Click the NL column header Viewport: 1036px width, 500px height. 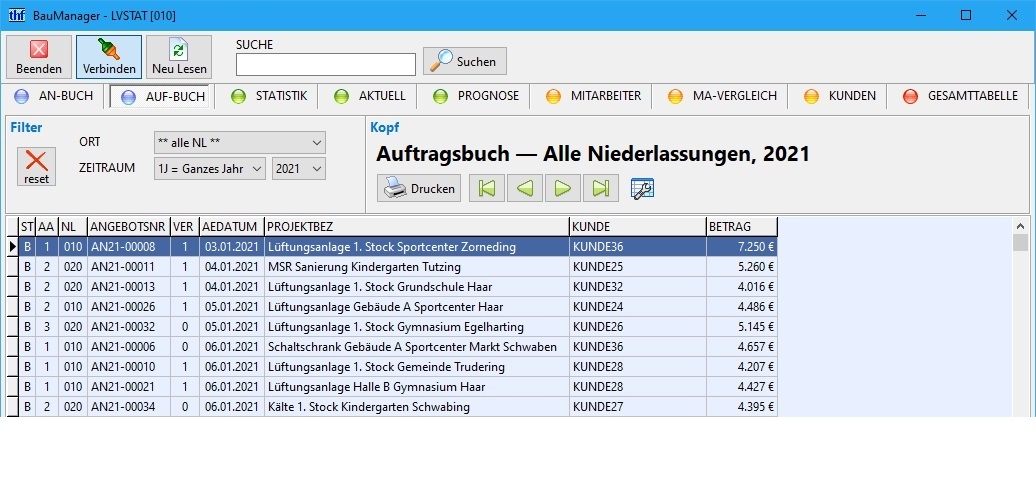[73, 227]
